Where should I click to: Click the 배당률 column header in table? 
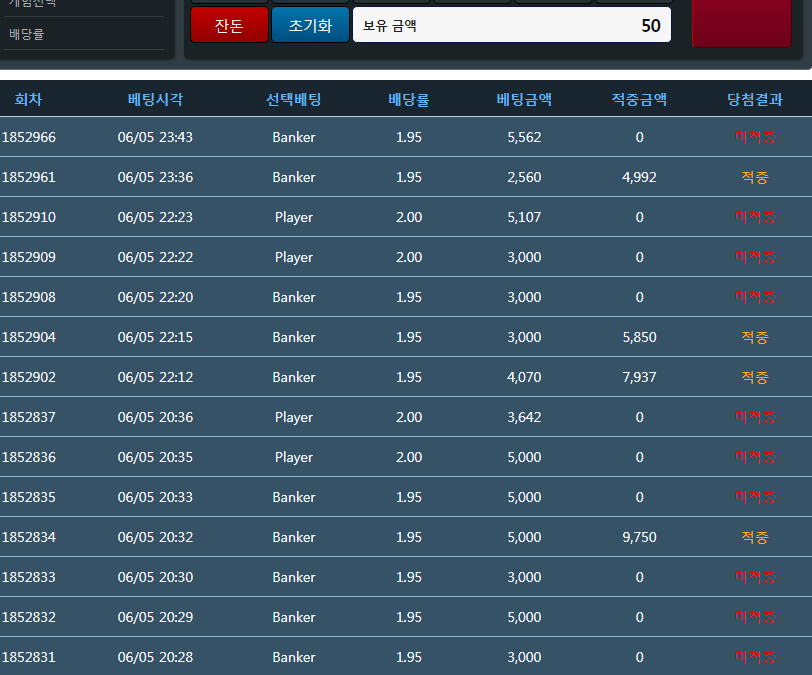pyautogui.click(x=409, y=99)
